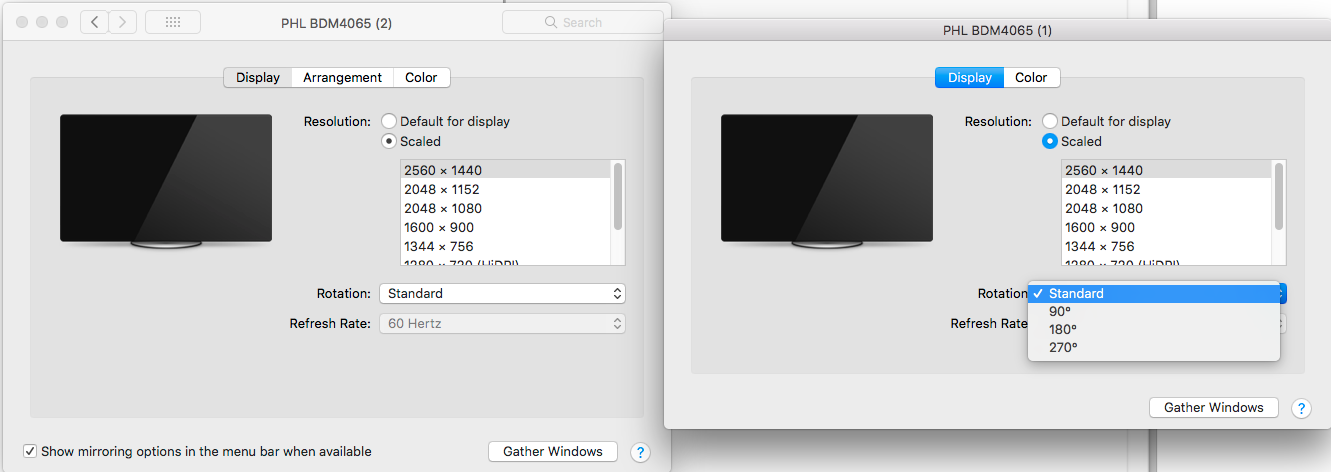Image resolution: width=1331 pixels, height=472 pixels.
Task: Open the disabled Refresh Rate dropdown in window (2)
Action: tap(502, 323)
